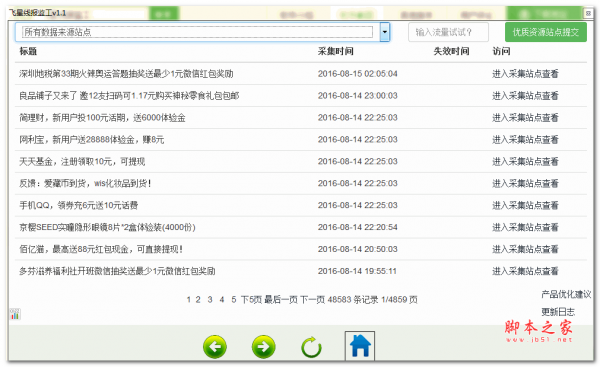Focus the 输入流量试试 search field
The height and width of the screenshot is (367, 600).
(448, 32)
